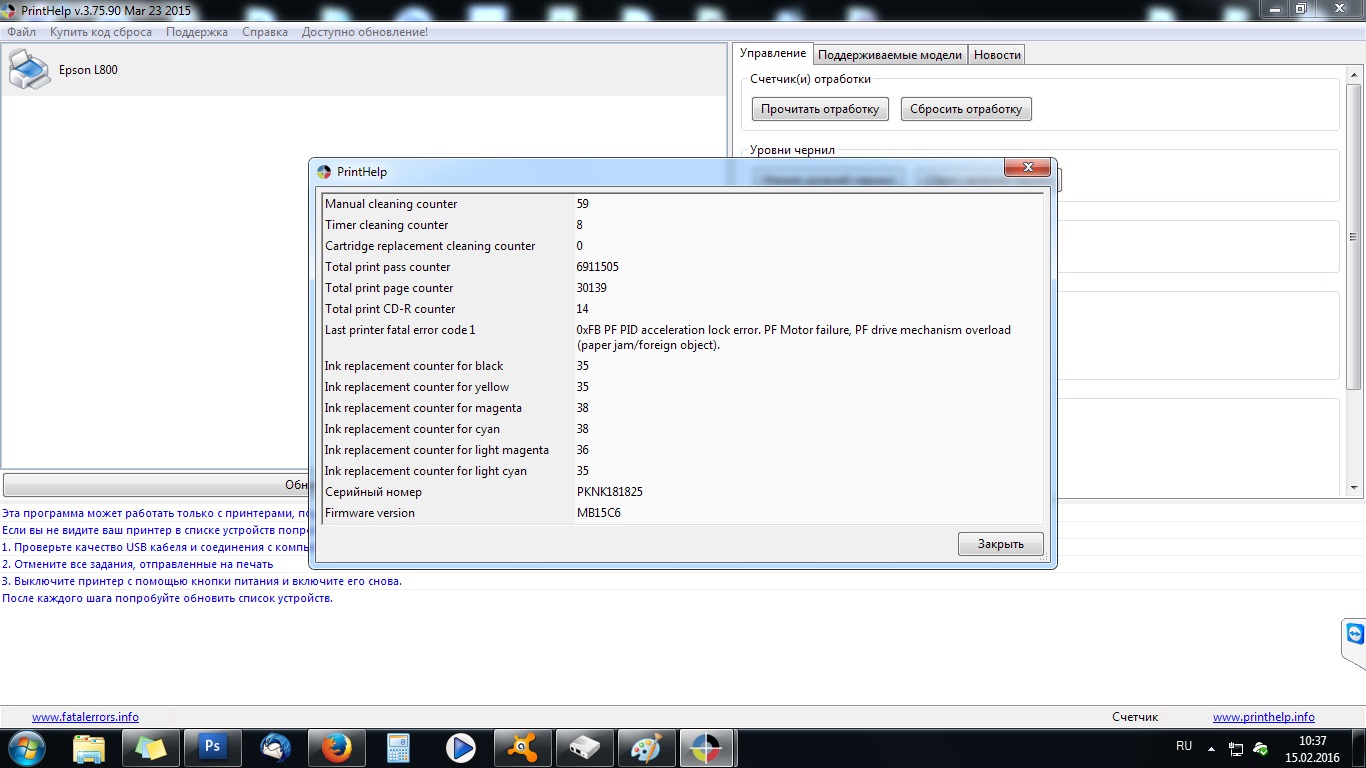Launch Firefox from the taskbar

tap(336, 747)
